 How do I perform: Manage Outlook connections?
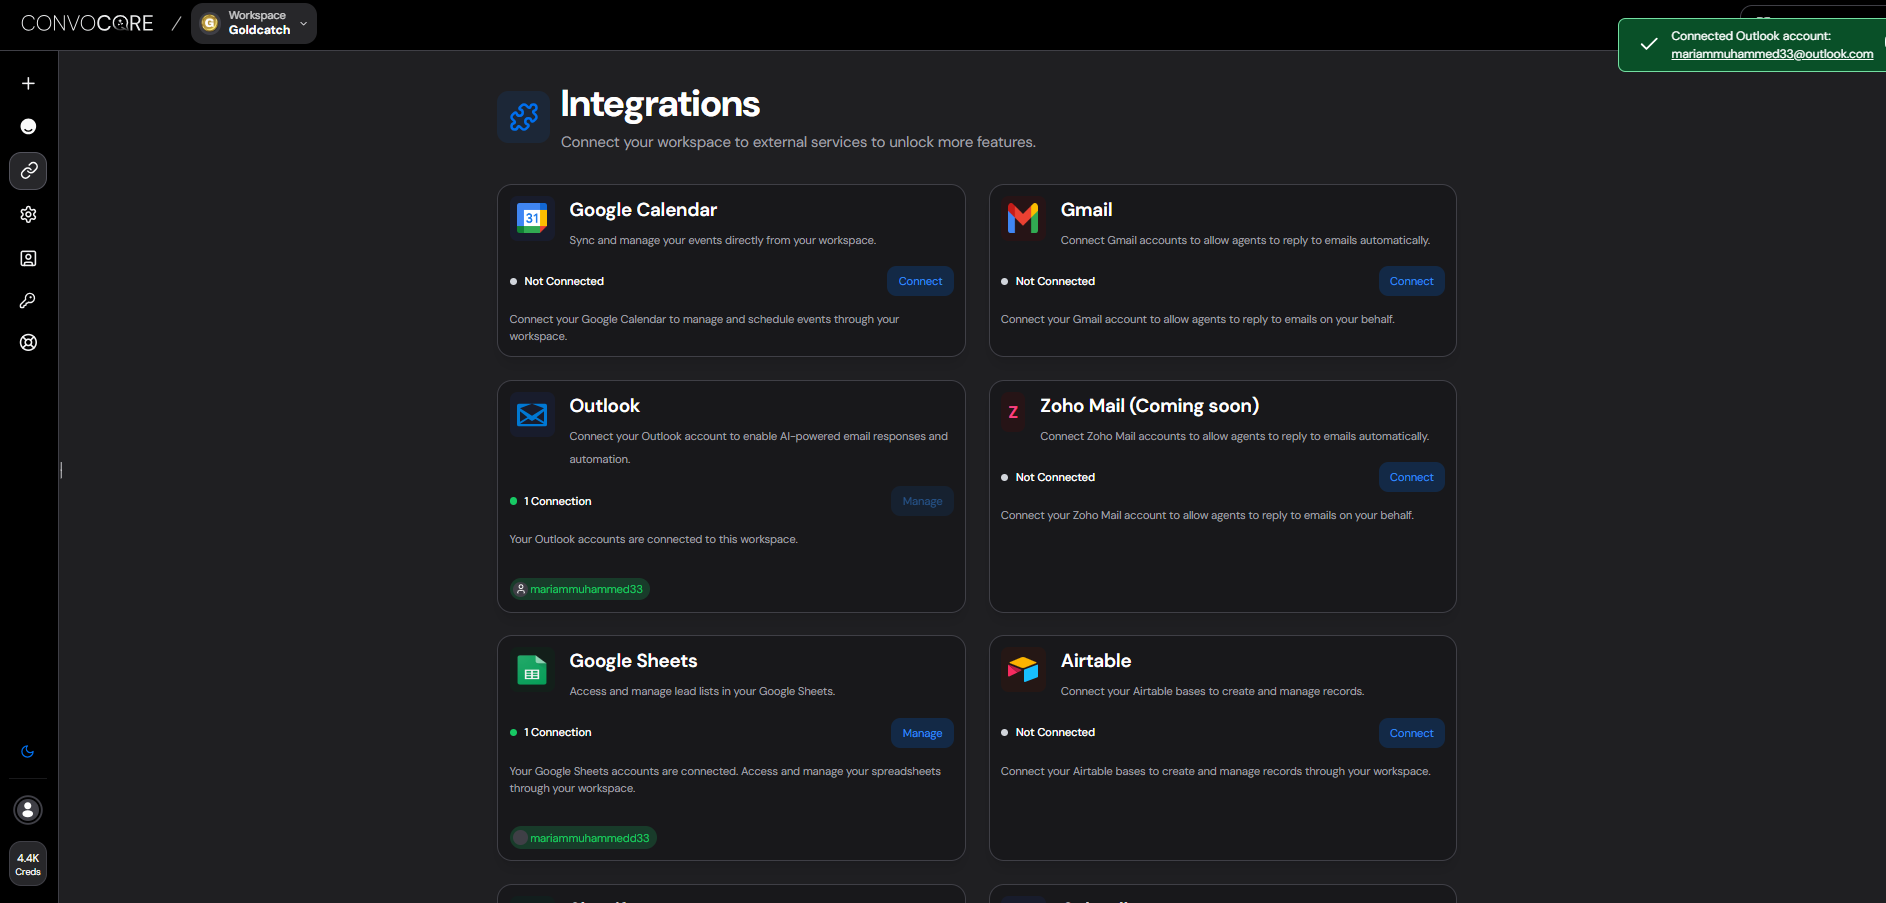click(x=922, y=501)
